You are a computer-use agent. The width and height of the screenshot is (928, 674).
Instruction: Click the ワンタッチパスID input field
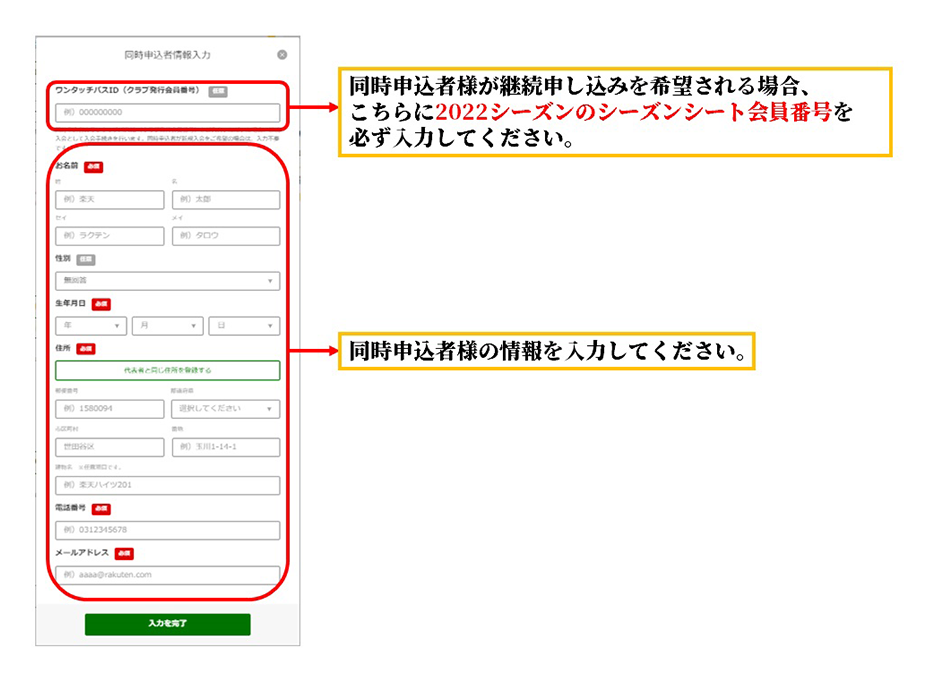click(167, 113)
